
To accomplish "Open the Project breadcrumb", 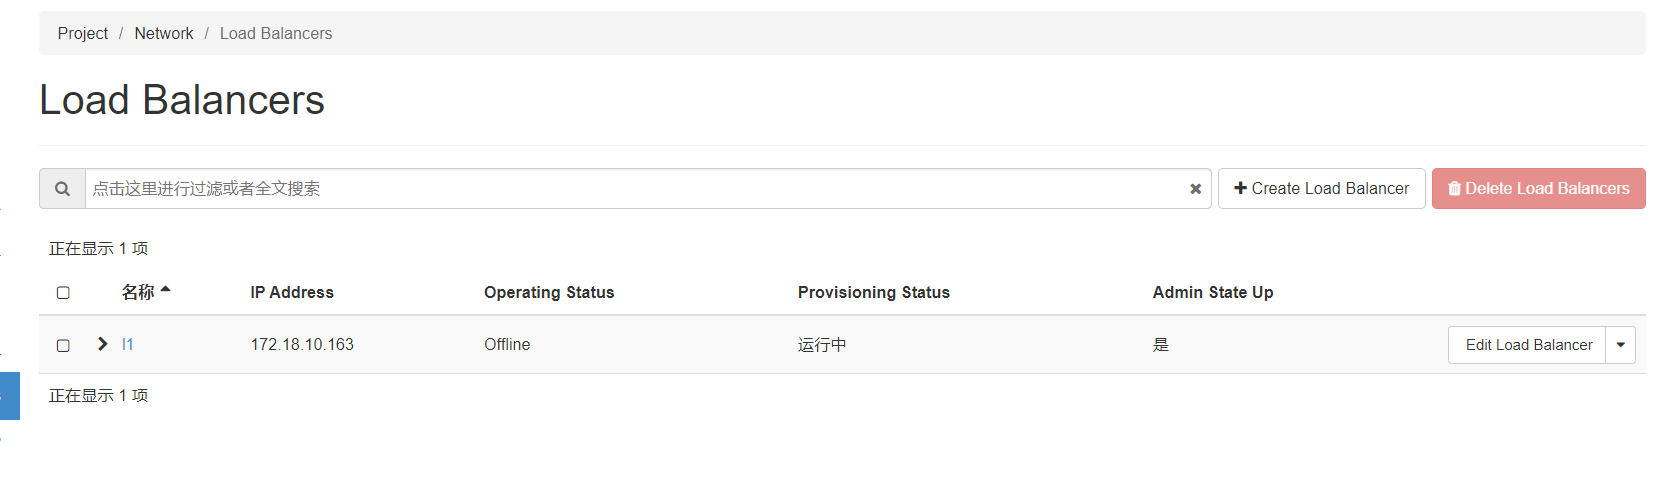I will click(x=83, y=33).
